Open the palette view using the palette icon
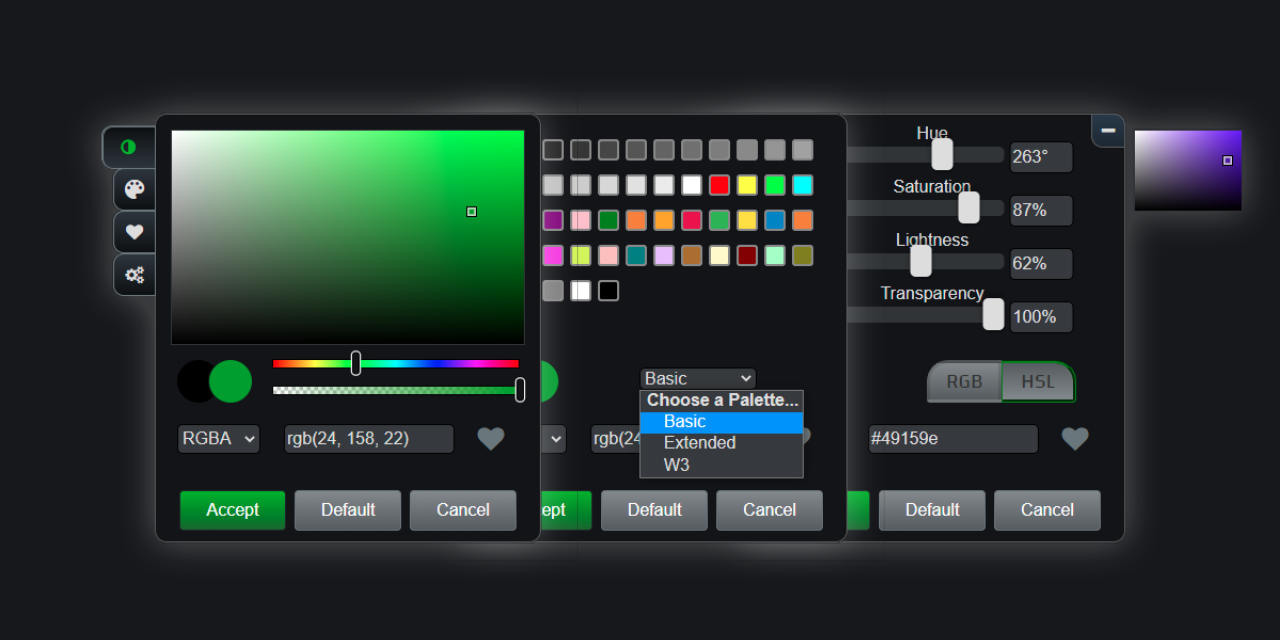This screenshot has height=640, width=1280. (x=134, y=189)
